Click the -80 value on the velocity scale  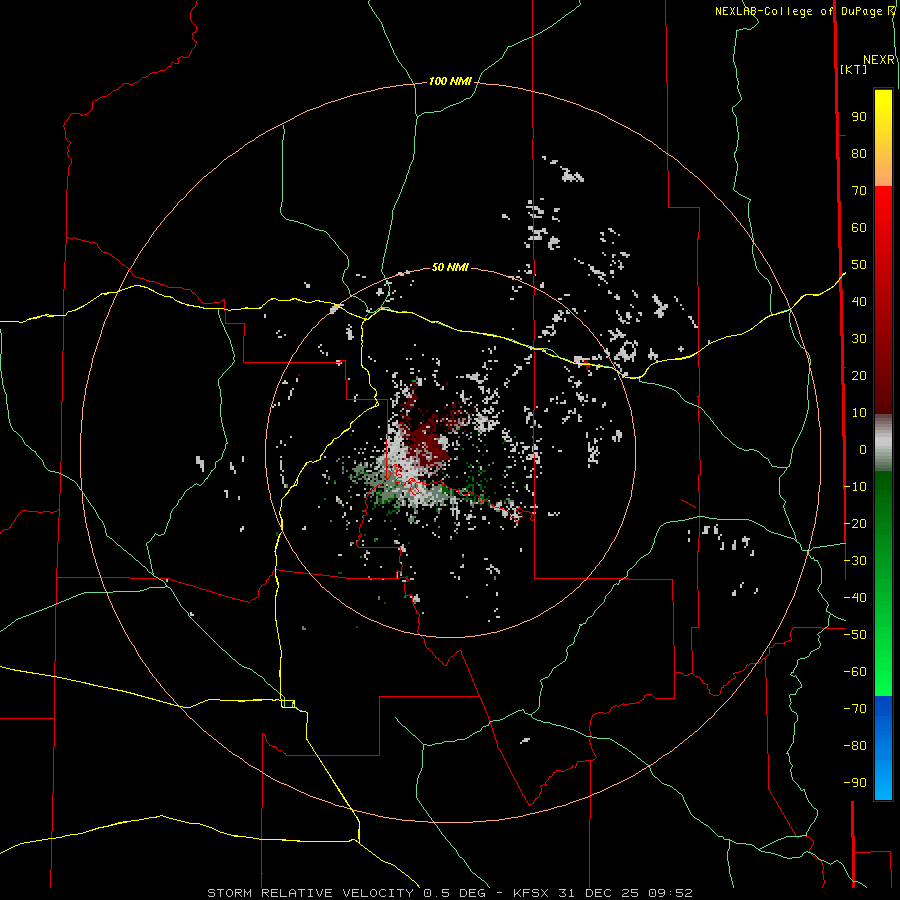pos(855,746)
